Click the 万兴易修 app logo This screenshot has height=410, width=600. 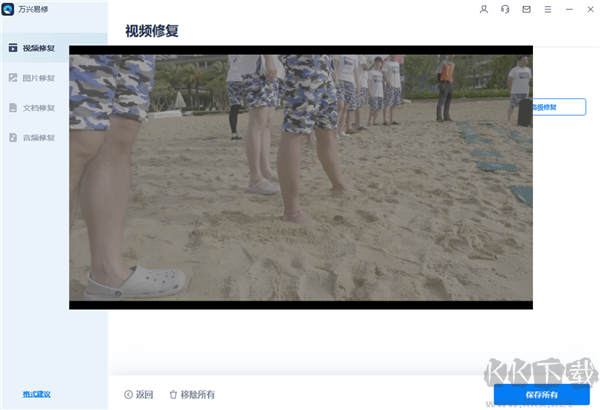coord(8,9)
